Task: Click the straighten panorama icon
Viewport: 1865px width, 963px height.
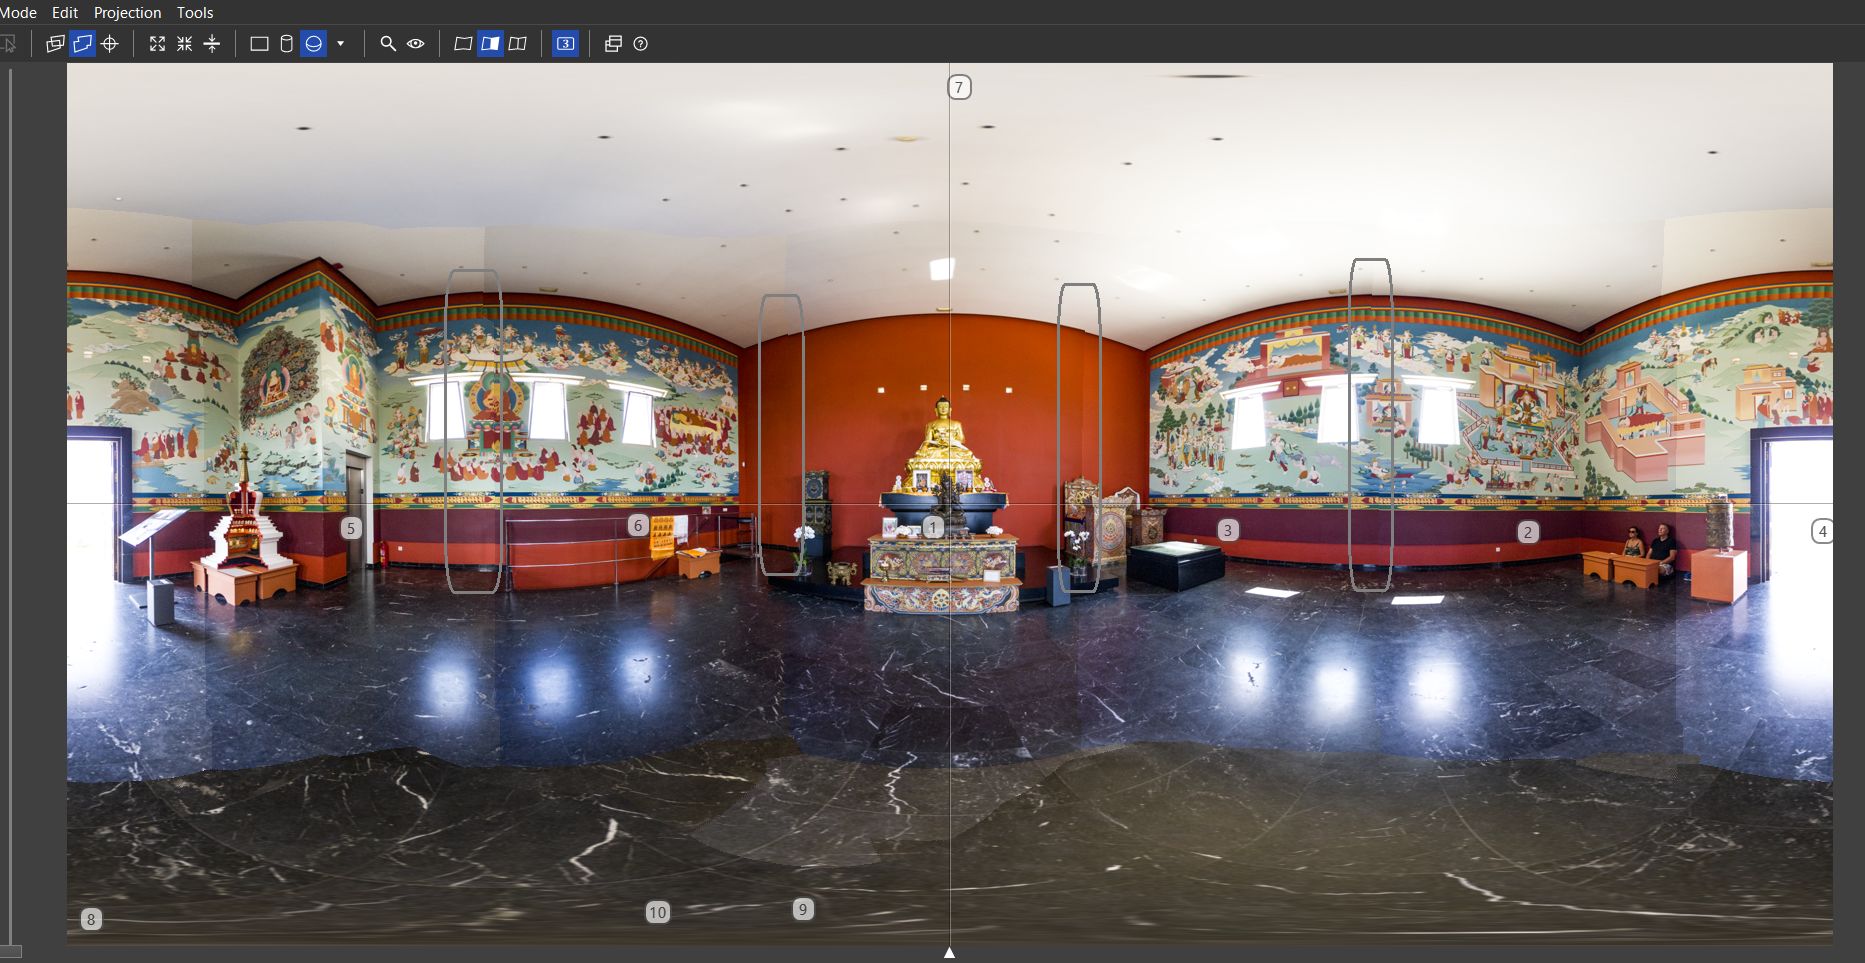Action: (x=212, y=44)
